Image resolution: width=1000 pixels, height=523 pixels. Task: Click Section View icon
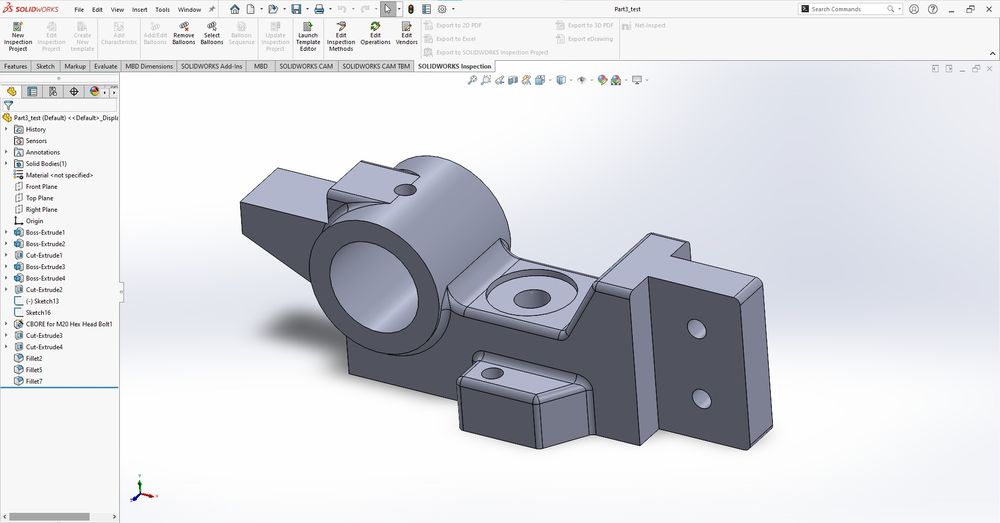click(x=513, y=80)
